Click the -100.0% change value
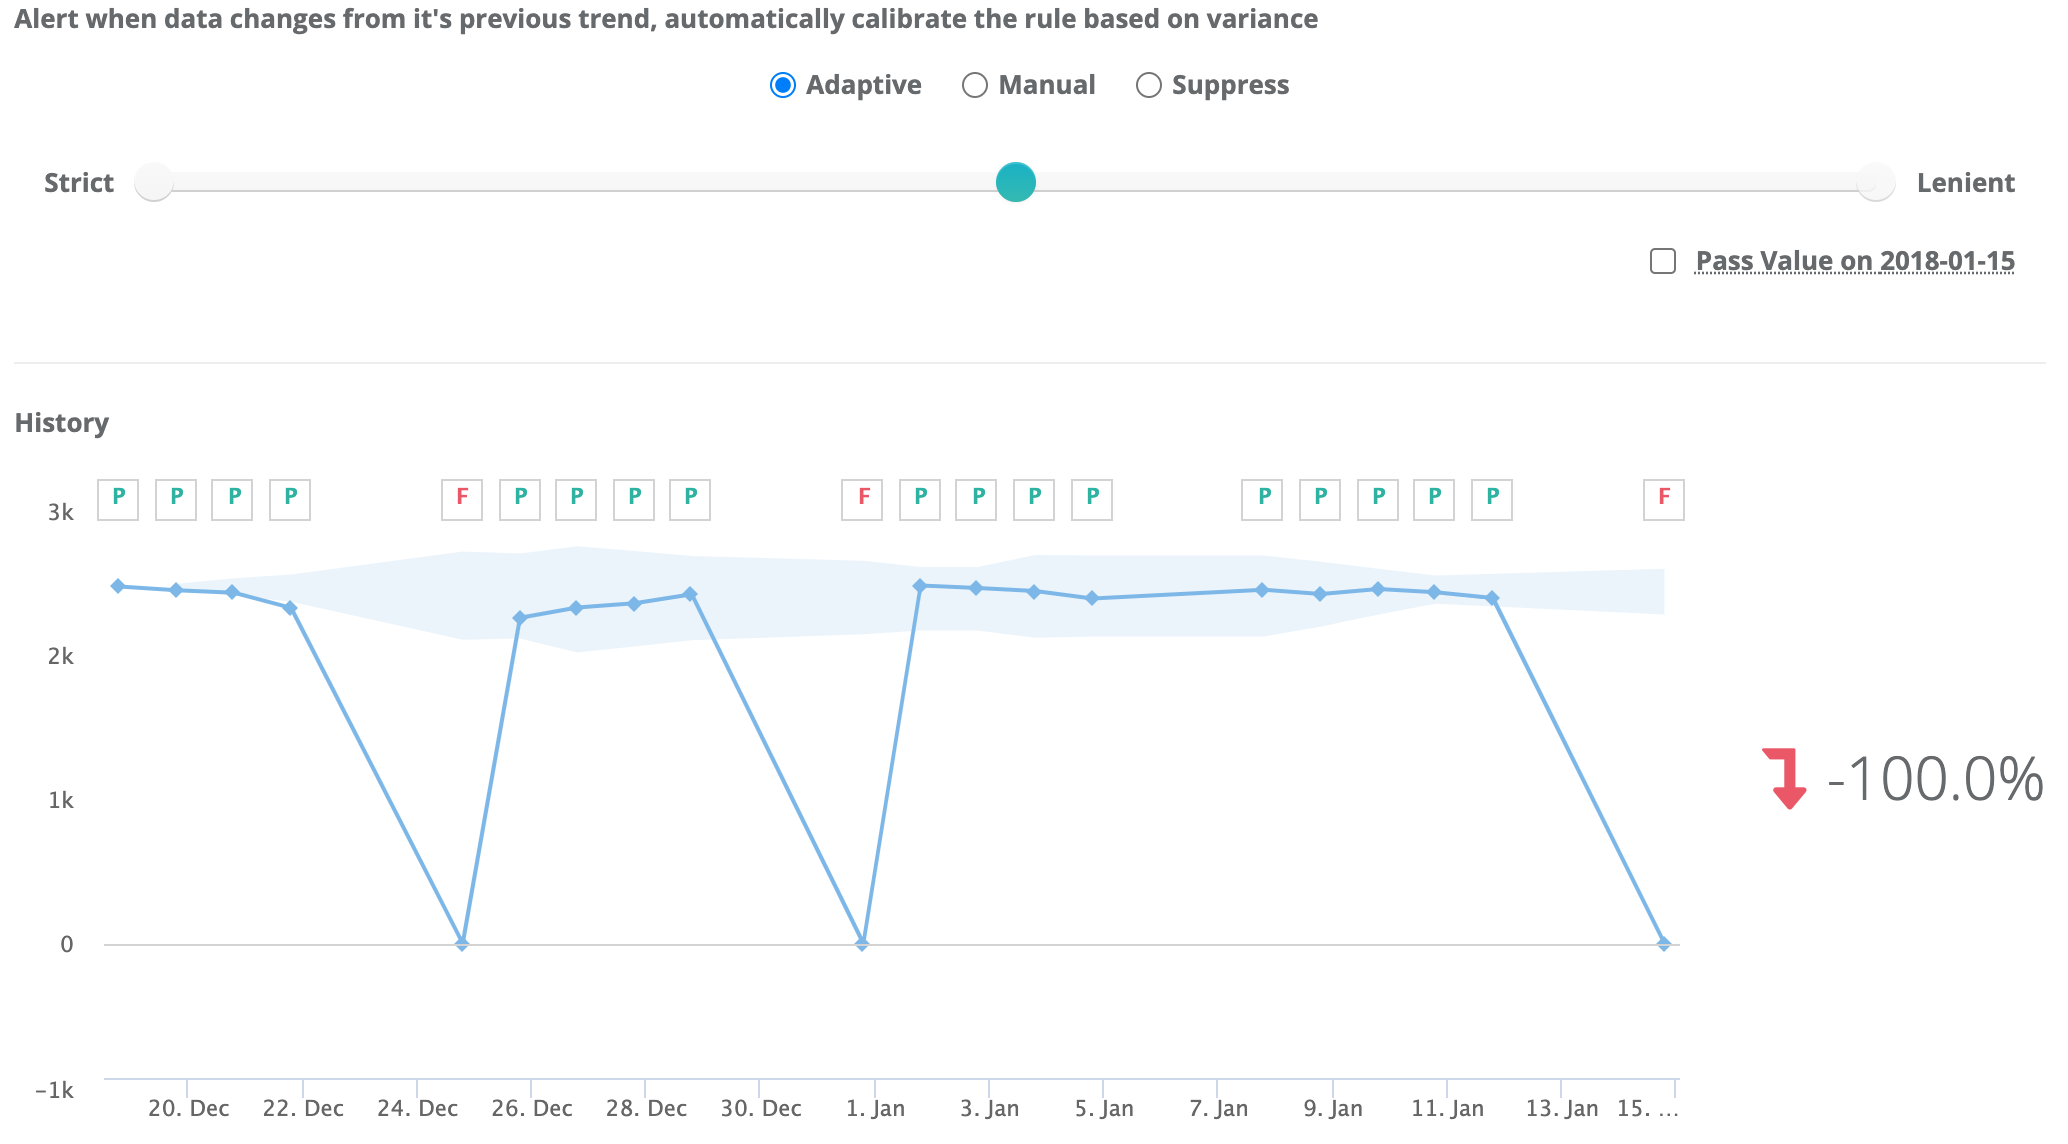 pos(1935,779)
